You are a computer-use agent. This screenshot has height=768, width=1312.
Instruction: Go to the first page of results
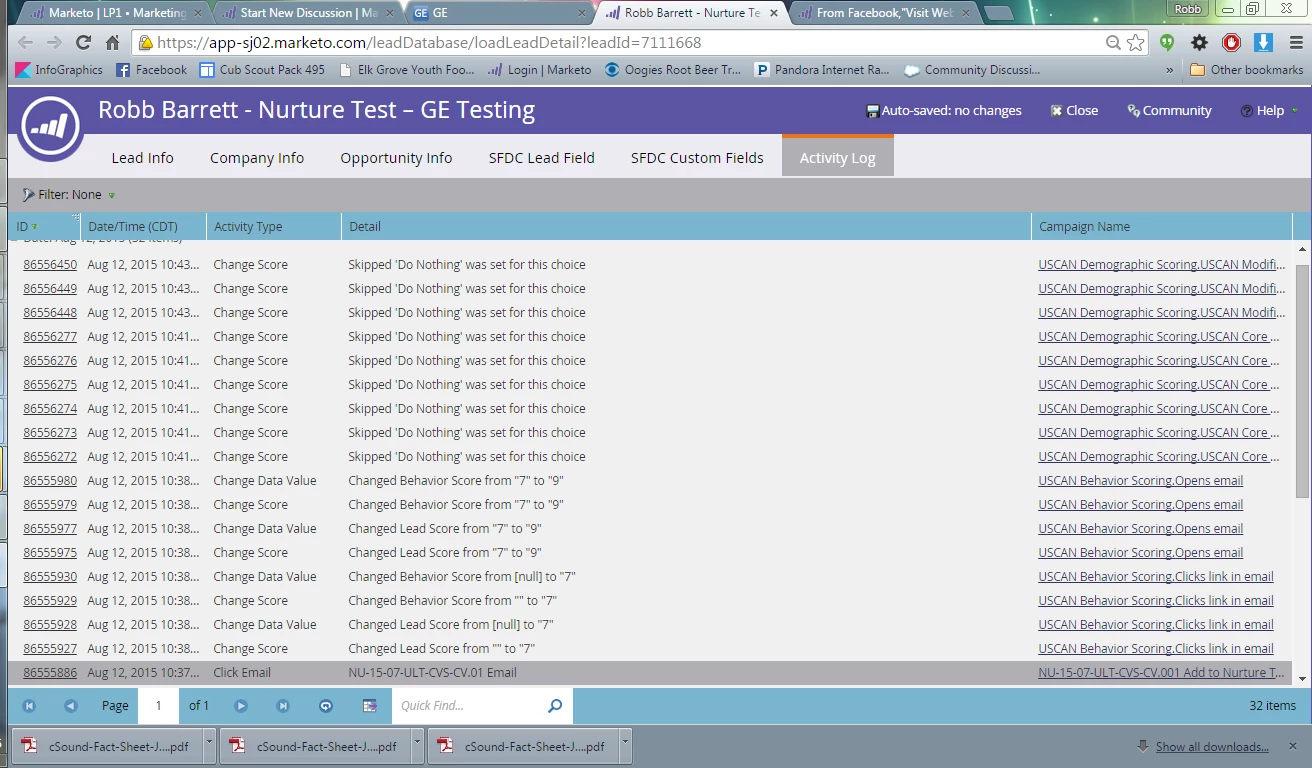coord(29,706)
